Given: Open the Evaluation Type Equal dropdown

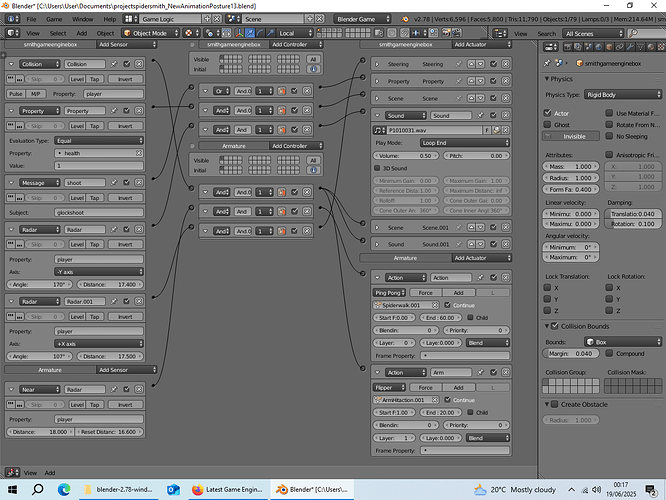Looking at the screenshot, I should coord(99,141).
